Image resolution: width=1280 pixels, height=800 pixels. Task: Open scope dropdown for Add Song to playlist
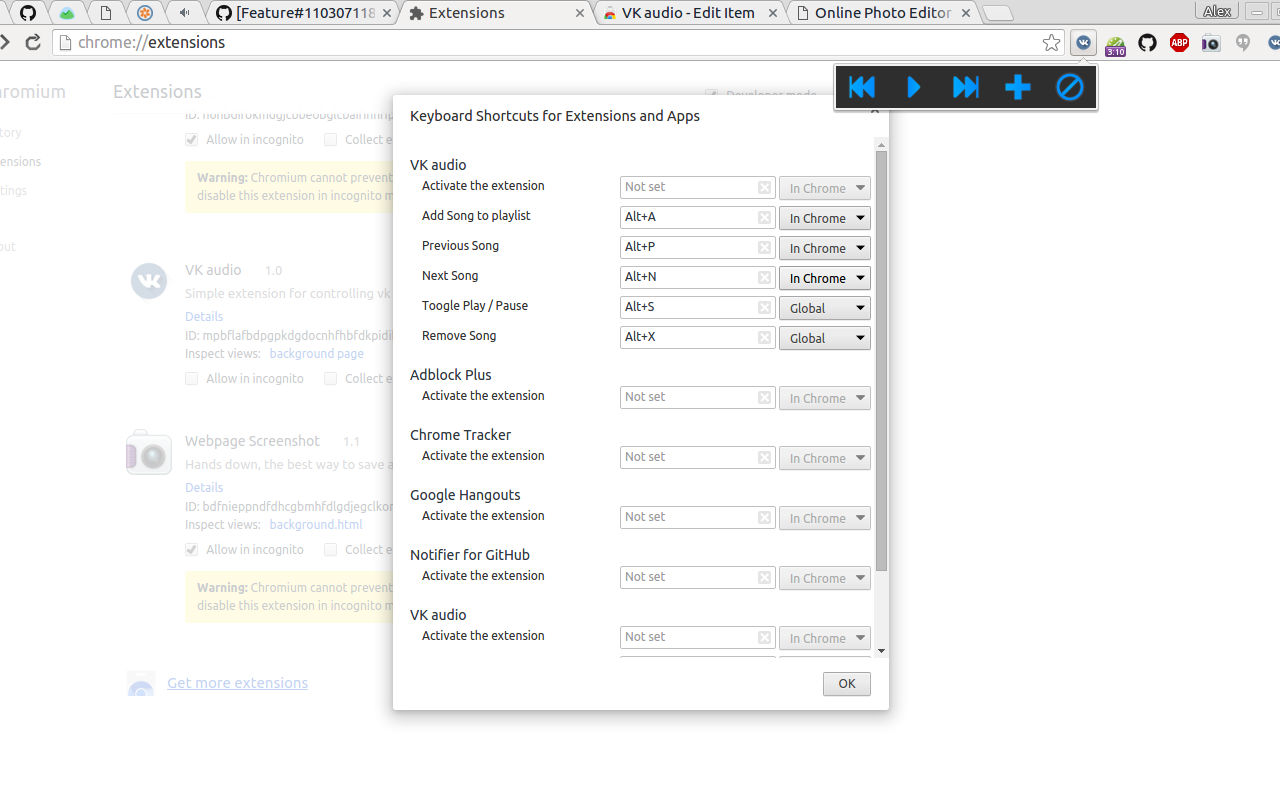pyautogui.click(x=825, y=218)
